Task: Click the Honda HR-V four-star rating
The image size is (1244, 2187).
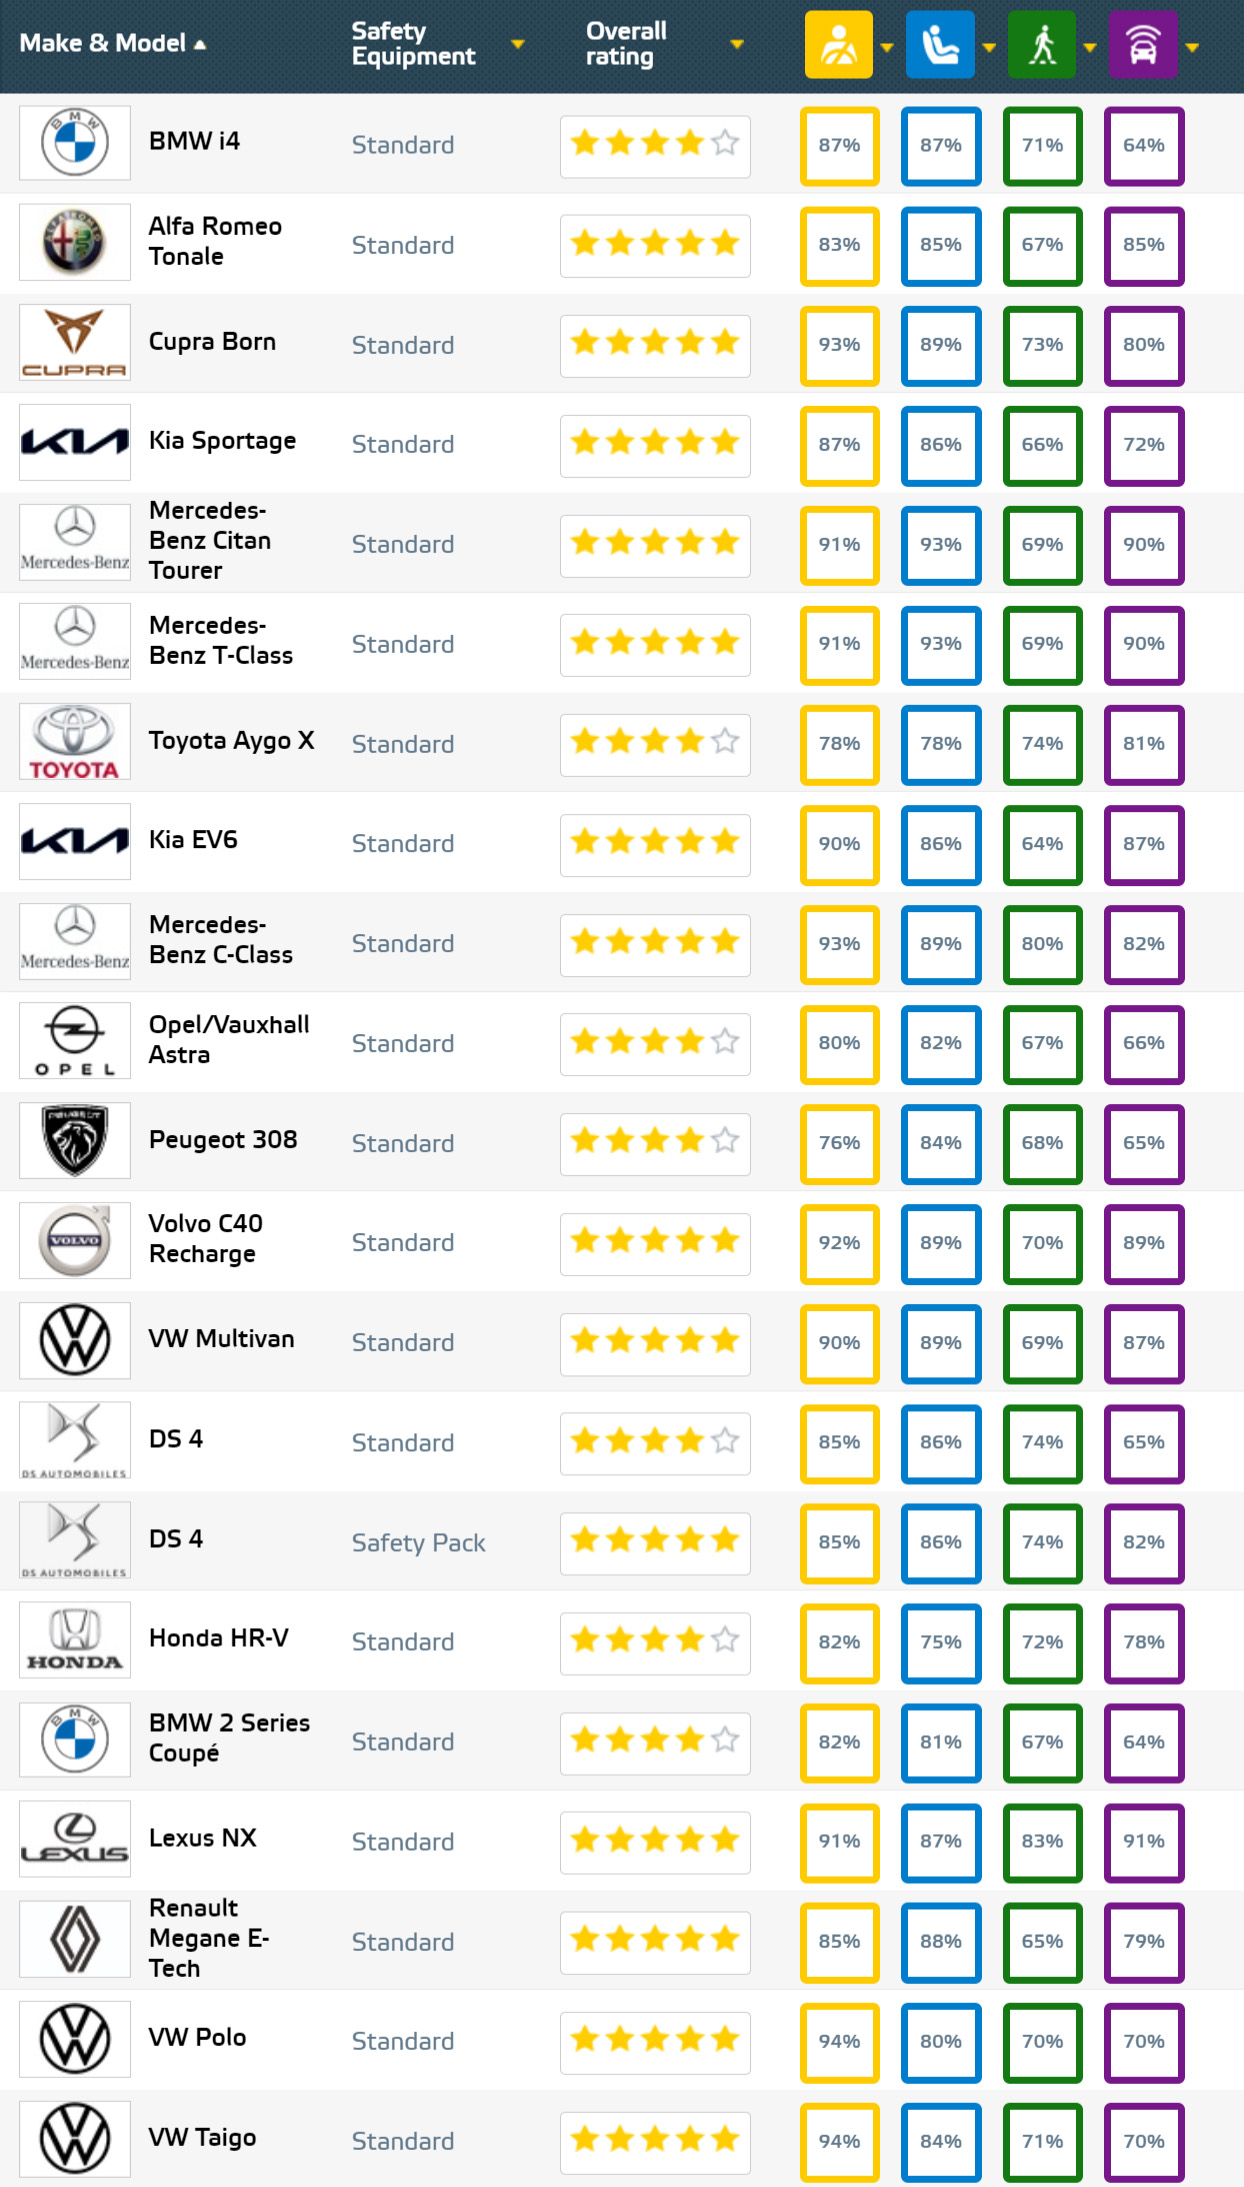Action: [x=655, y=1641]
